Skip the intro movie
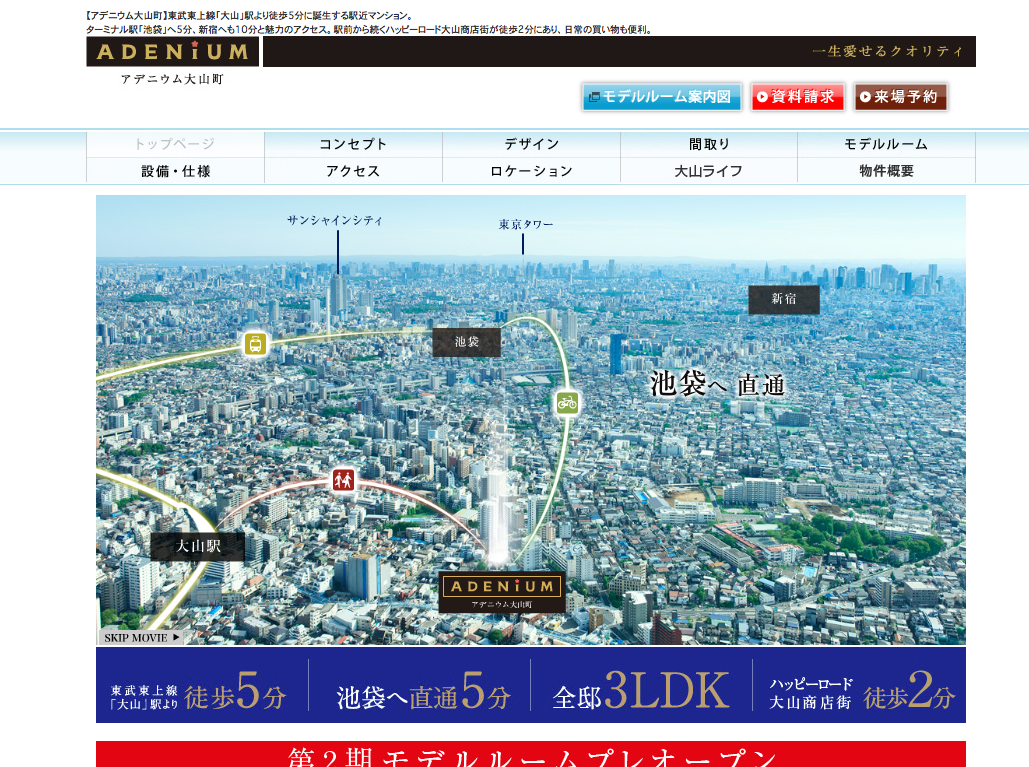Image resolution: width=1029 pixels, height=767 pixels. [141, 637]
